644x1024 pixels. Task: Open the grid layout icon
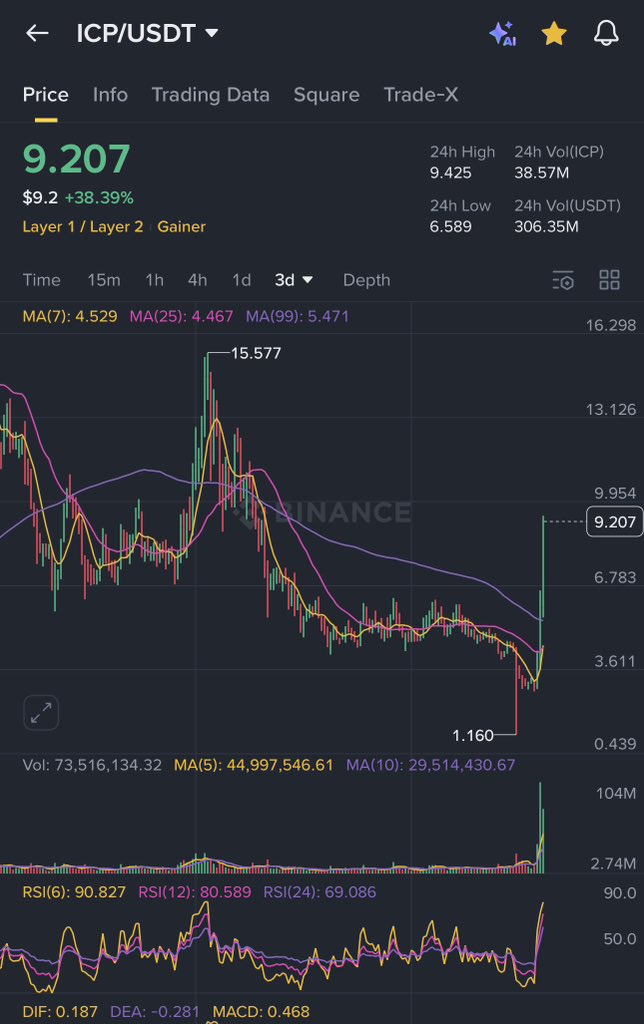tap(609, 280)
